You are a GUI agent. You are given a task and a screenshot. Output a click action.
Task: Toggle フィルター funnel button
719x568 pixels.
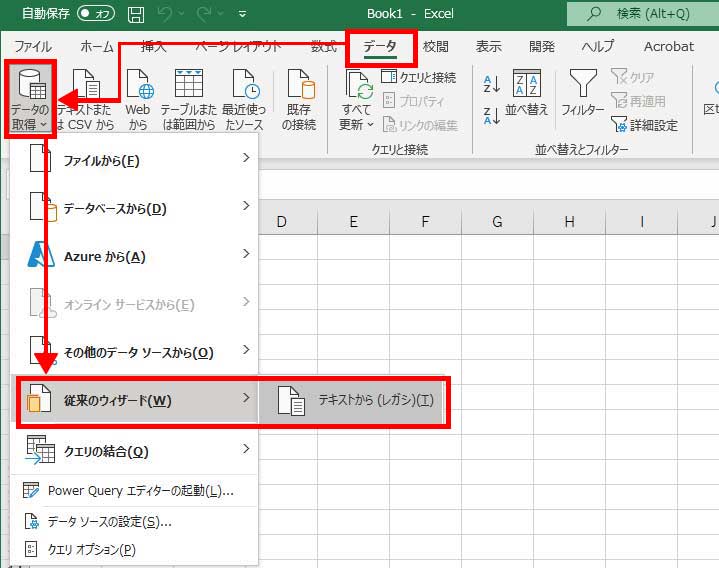(x=582, y=94)
